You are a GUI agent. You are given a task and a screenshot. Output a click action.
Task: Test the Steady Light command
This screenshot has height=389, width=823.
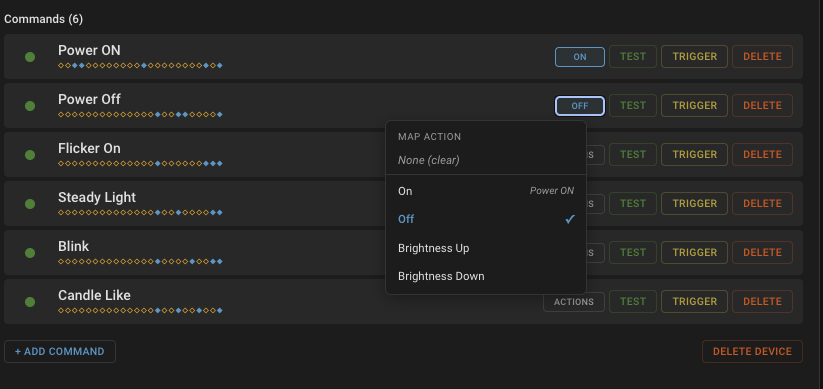pos(633,204)
